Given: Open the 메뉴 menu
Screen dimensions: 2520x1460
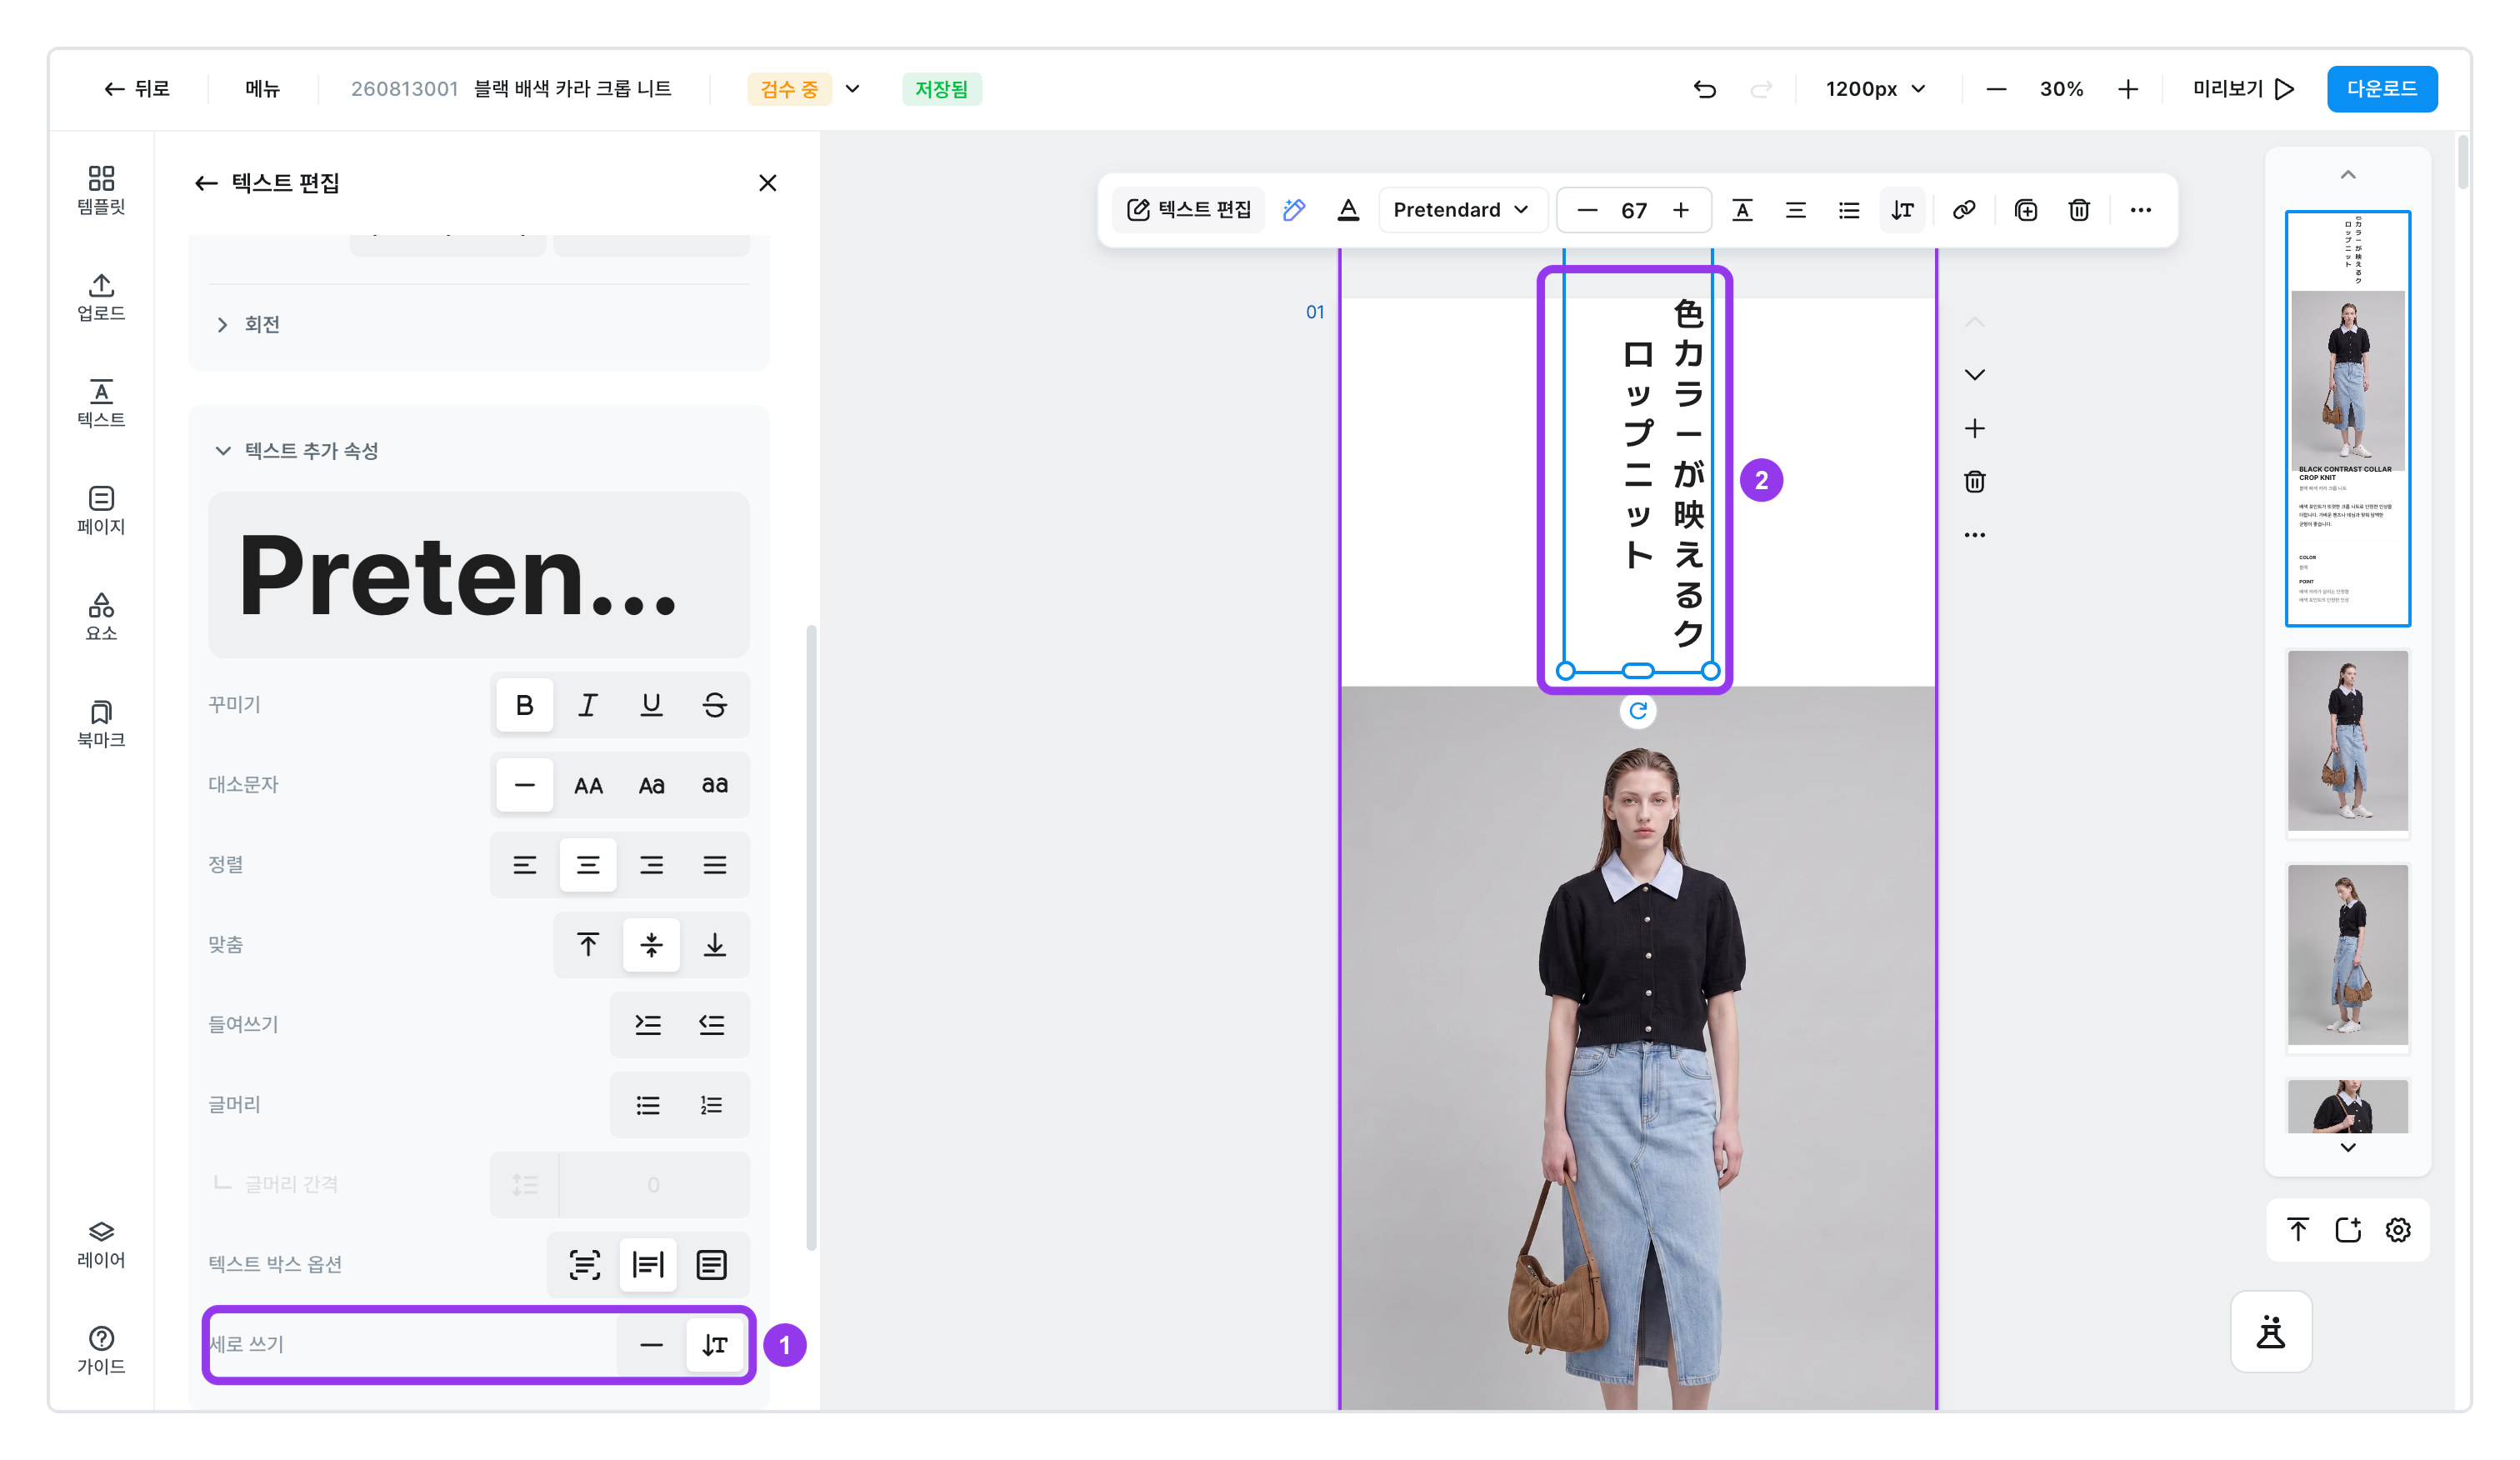Looking at the screenshot, I should (x=262, y=89).
